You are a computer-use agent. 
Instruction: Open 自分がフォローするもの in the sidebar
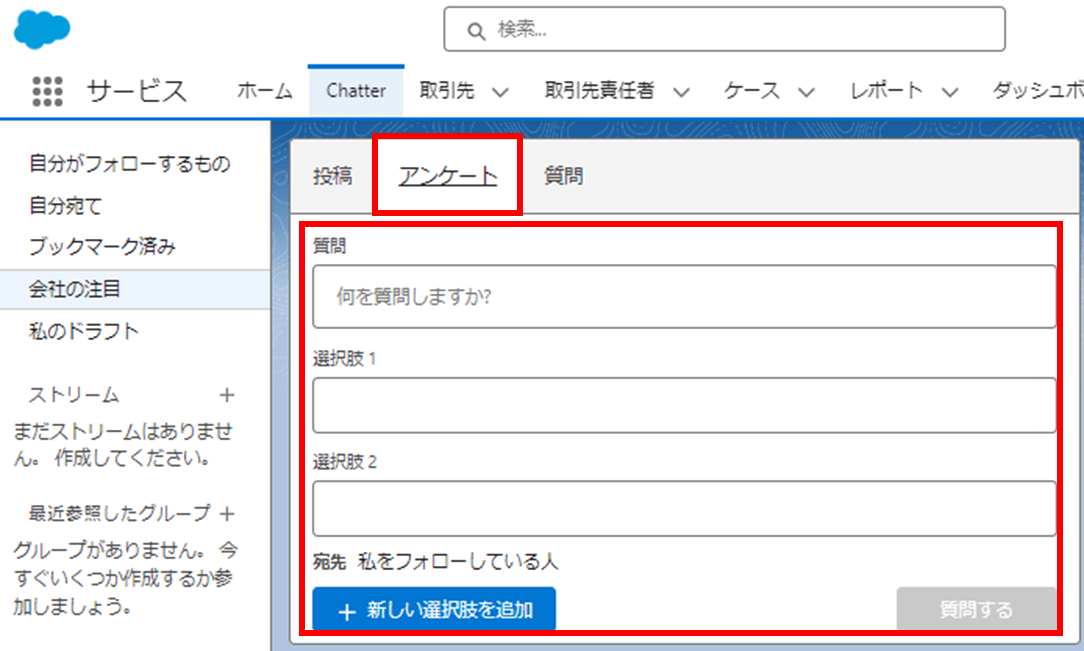(x=130, y=164)
